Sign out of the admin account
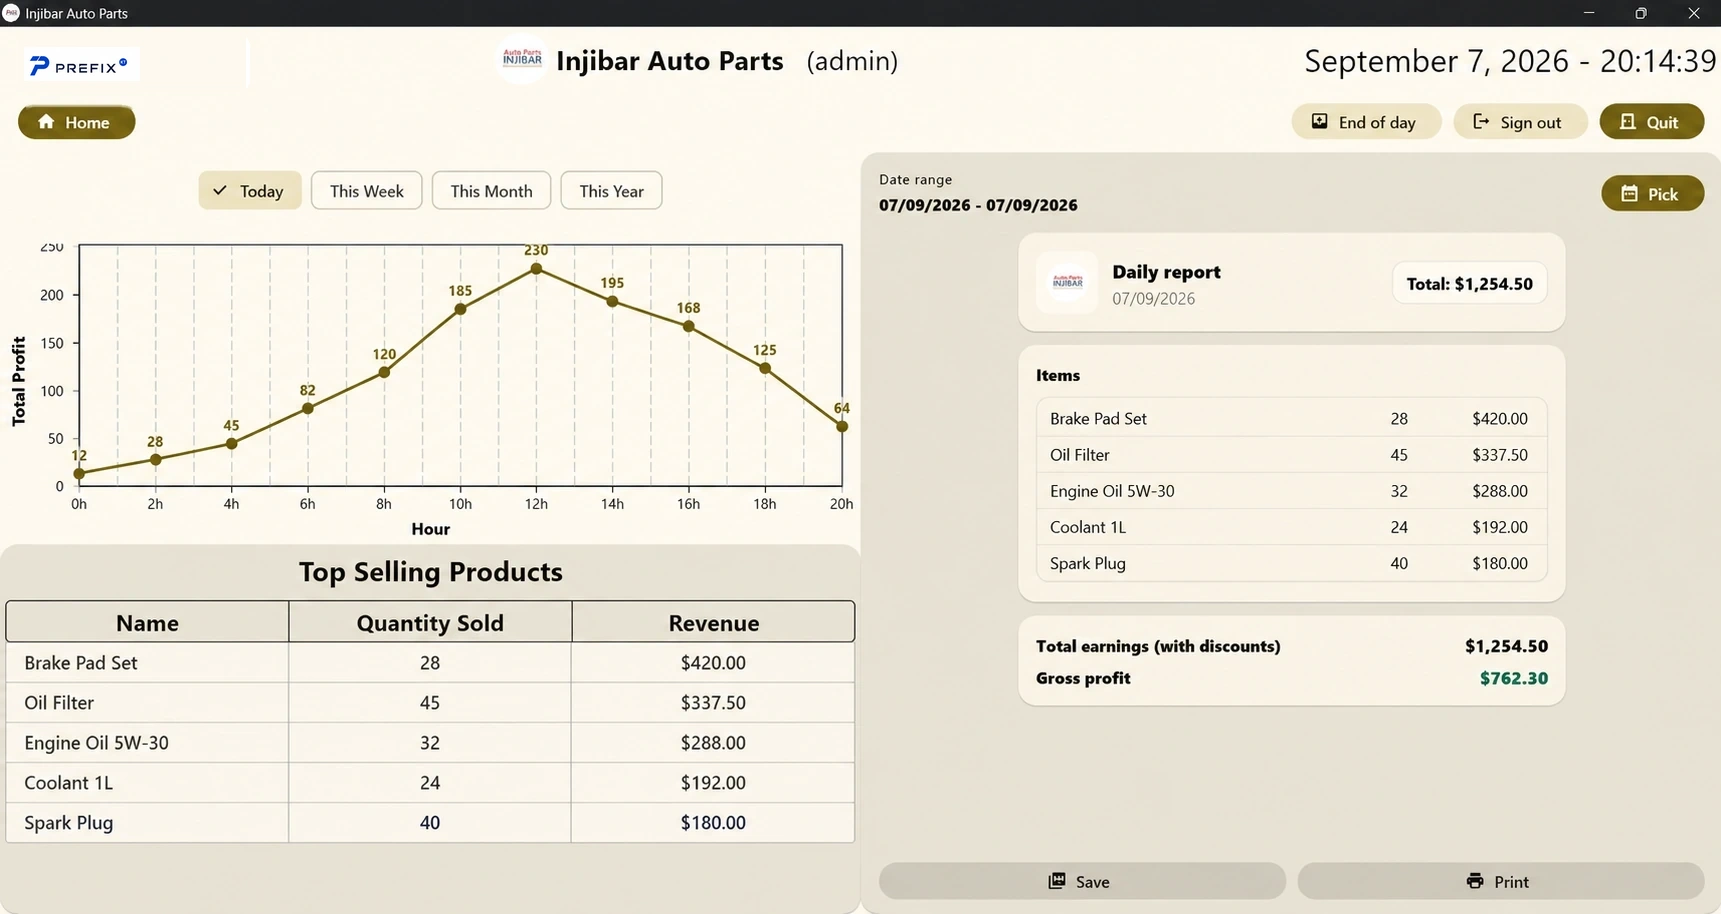The image size is (1721, 914). point(1519,122)
